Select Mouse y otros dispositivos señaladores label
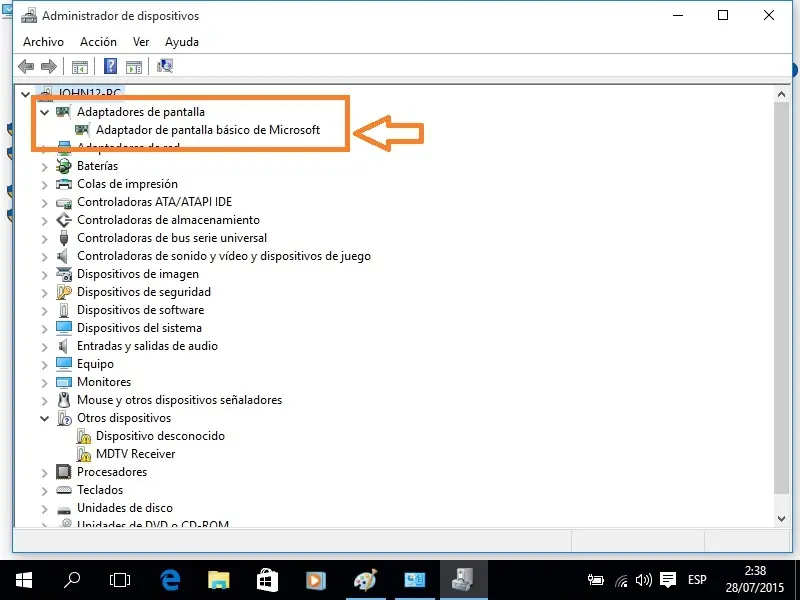The height and width of the screenshot is (600, 800). point(179,399)
